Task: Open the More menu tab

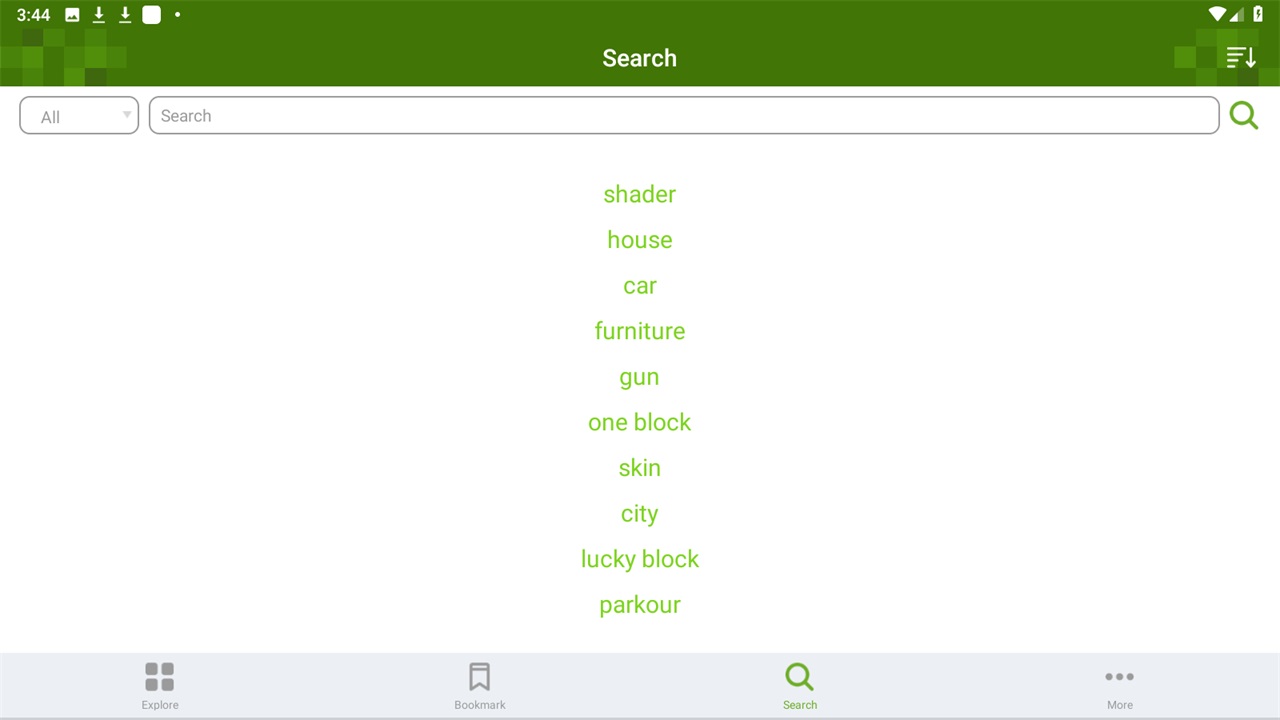Action: 1119,685
